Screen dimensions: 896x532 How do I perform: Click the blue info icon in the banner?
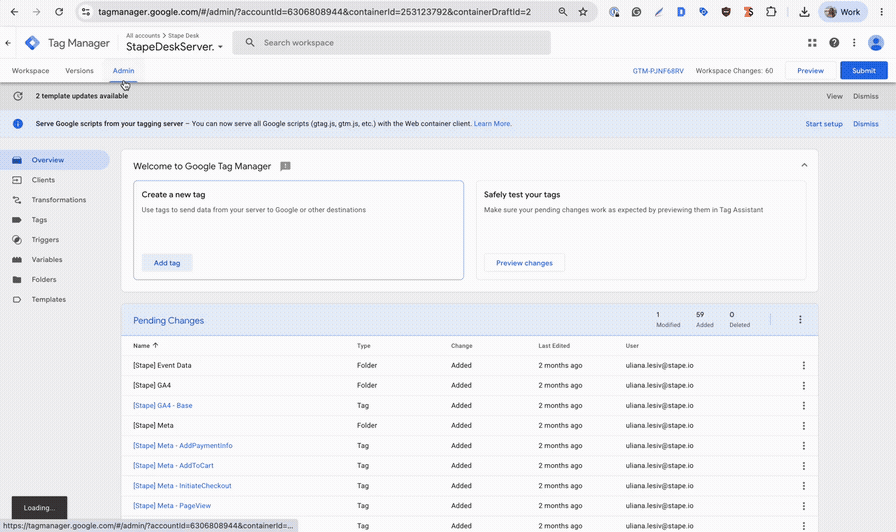(18, 123)
